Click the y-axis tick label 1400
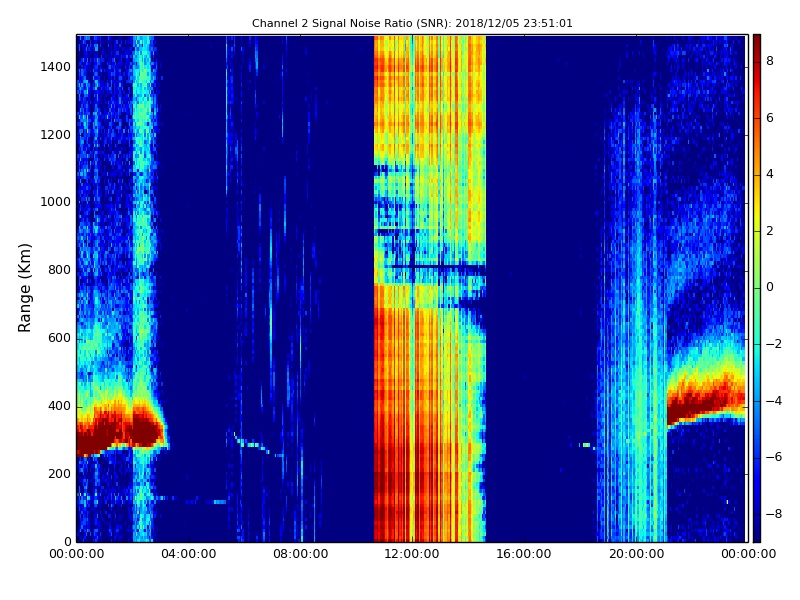Image resolution: width=800 pixels, height=600 pixels. pos(56,67)
